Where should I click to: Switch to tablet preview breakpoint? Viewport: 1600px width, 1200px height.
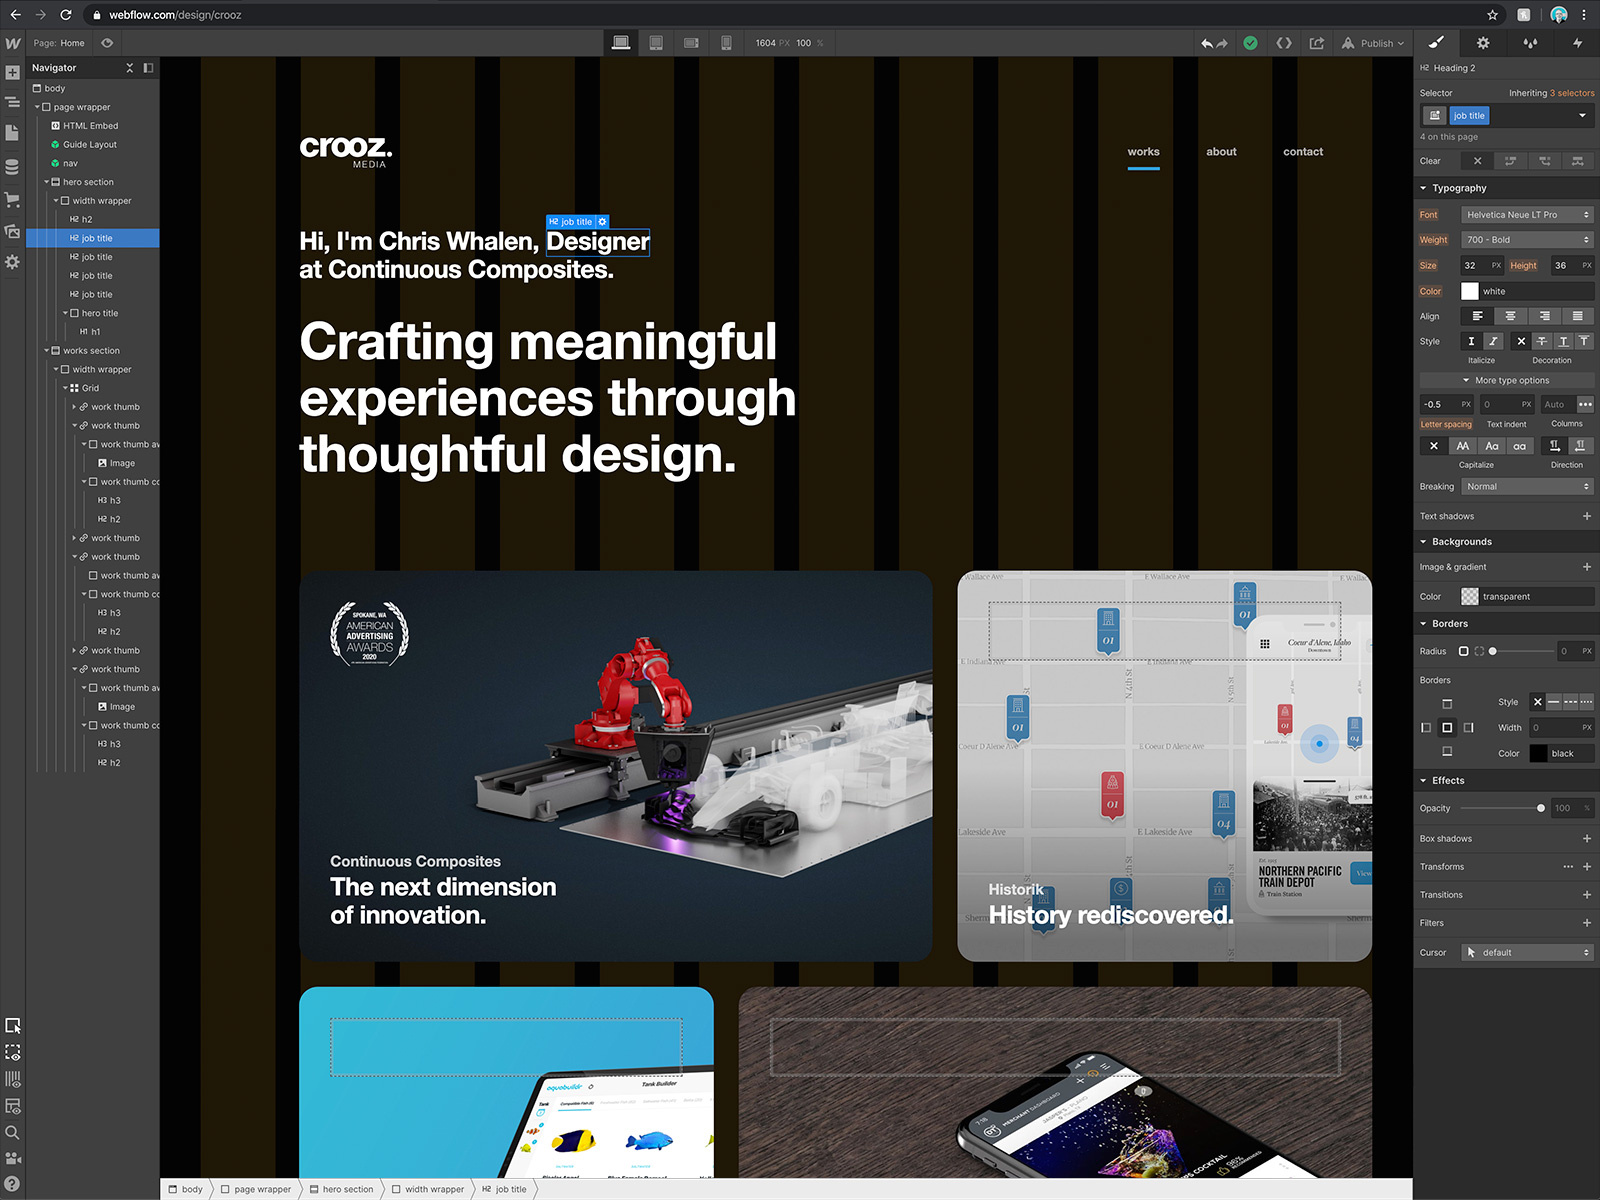pos(656,43)
